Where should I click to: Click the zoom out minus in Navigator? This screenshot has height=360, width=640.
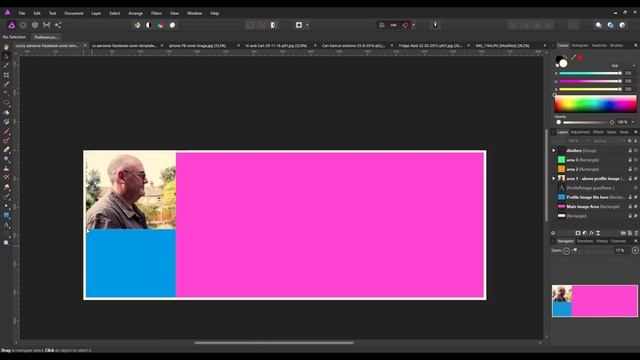(566, 251)
